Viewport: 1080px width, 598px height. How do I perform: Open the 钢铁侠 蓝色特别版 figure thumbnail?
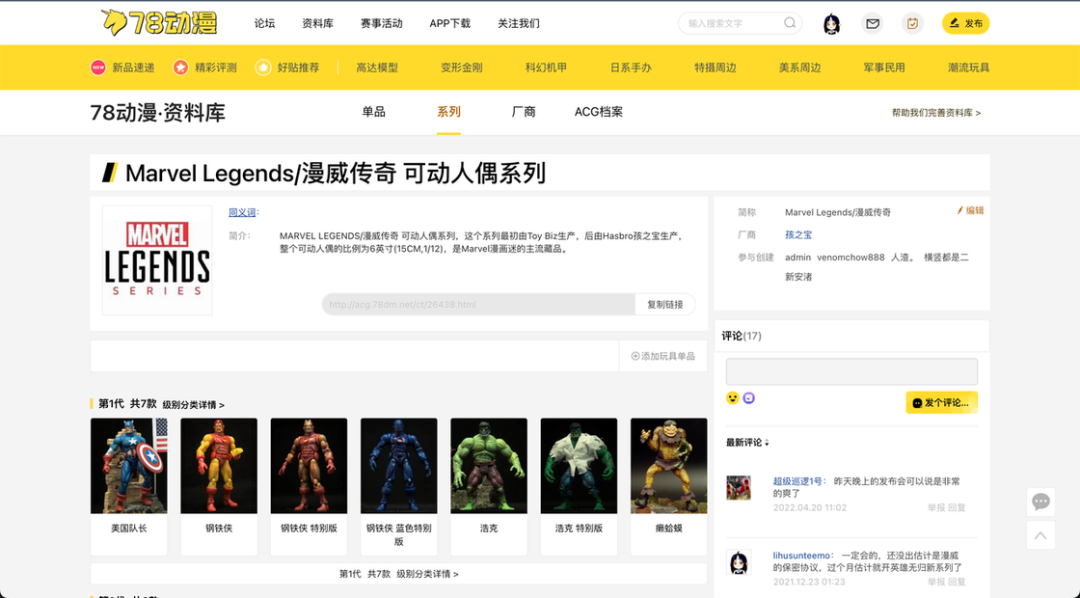tap(399, 466)
